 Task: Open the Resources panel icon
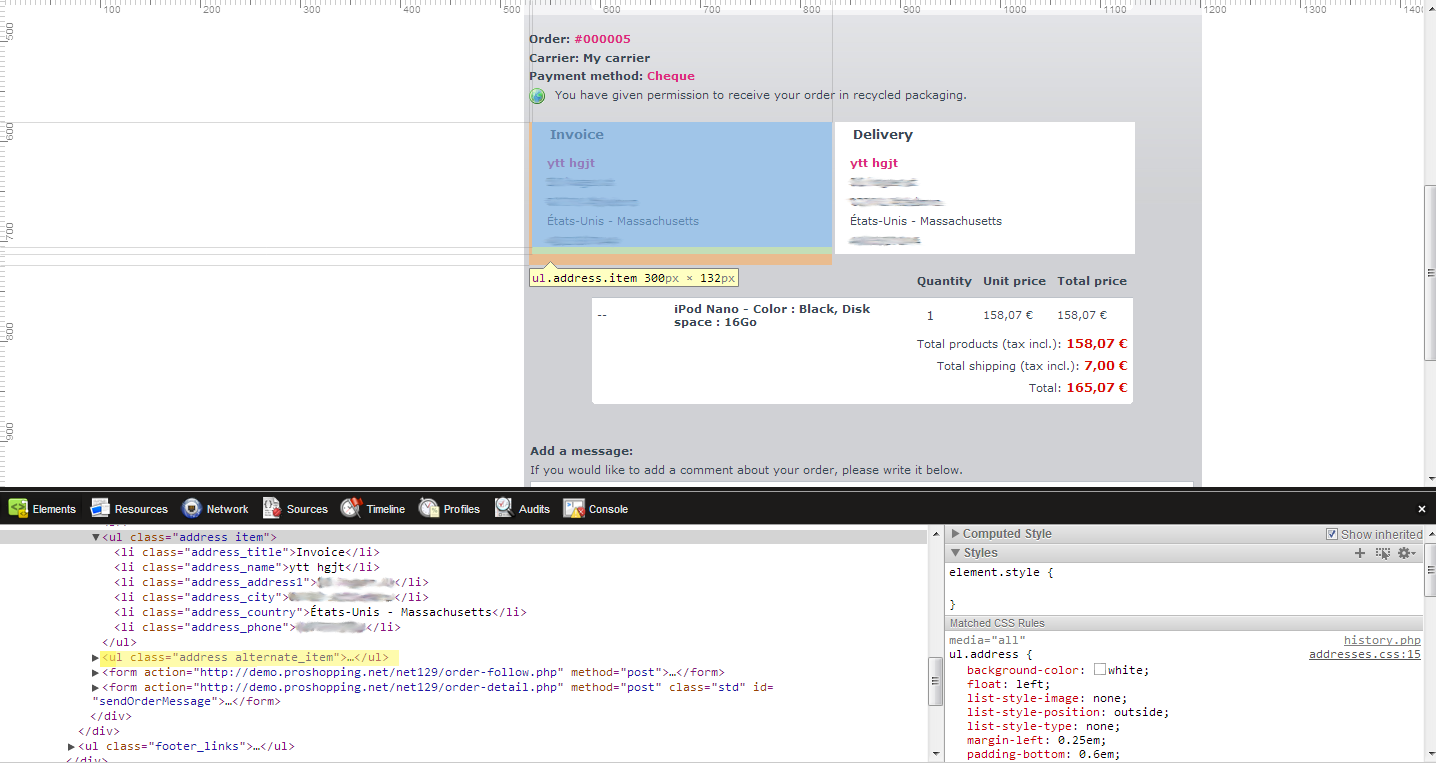[99, 508]
